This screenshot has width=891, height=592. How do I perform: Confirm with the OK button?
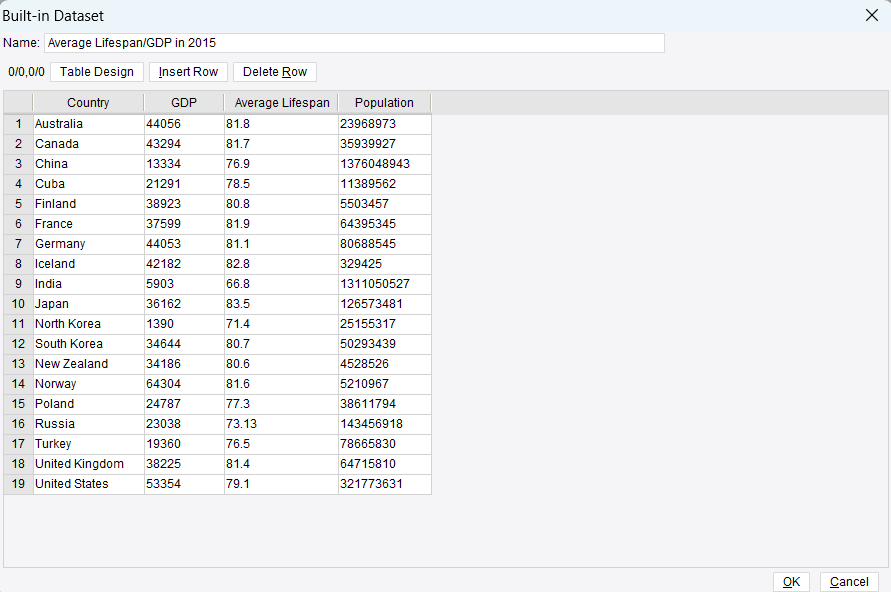[x=791, y=582]
